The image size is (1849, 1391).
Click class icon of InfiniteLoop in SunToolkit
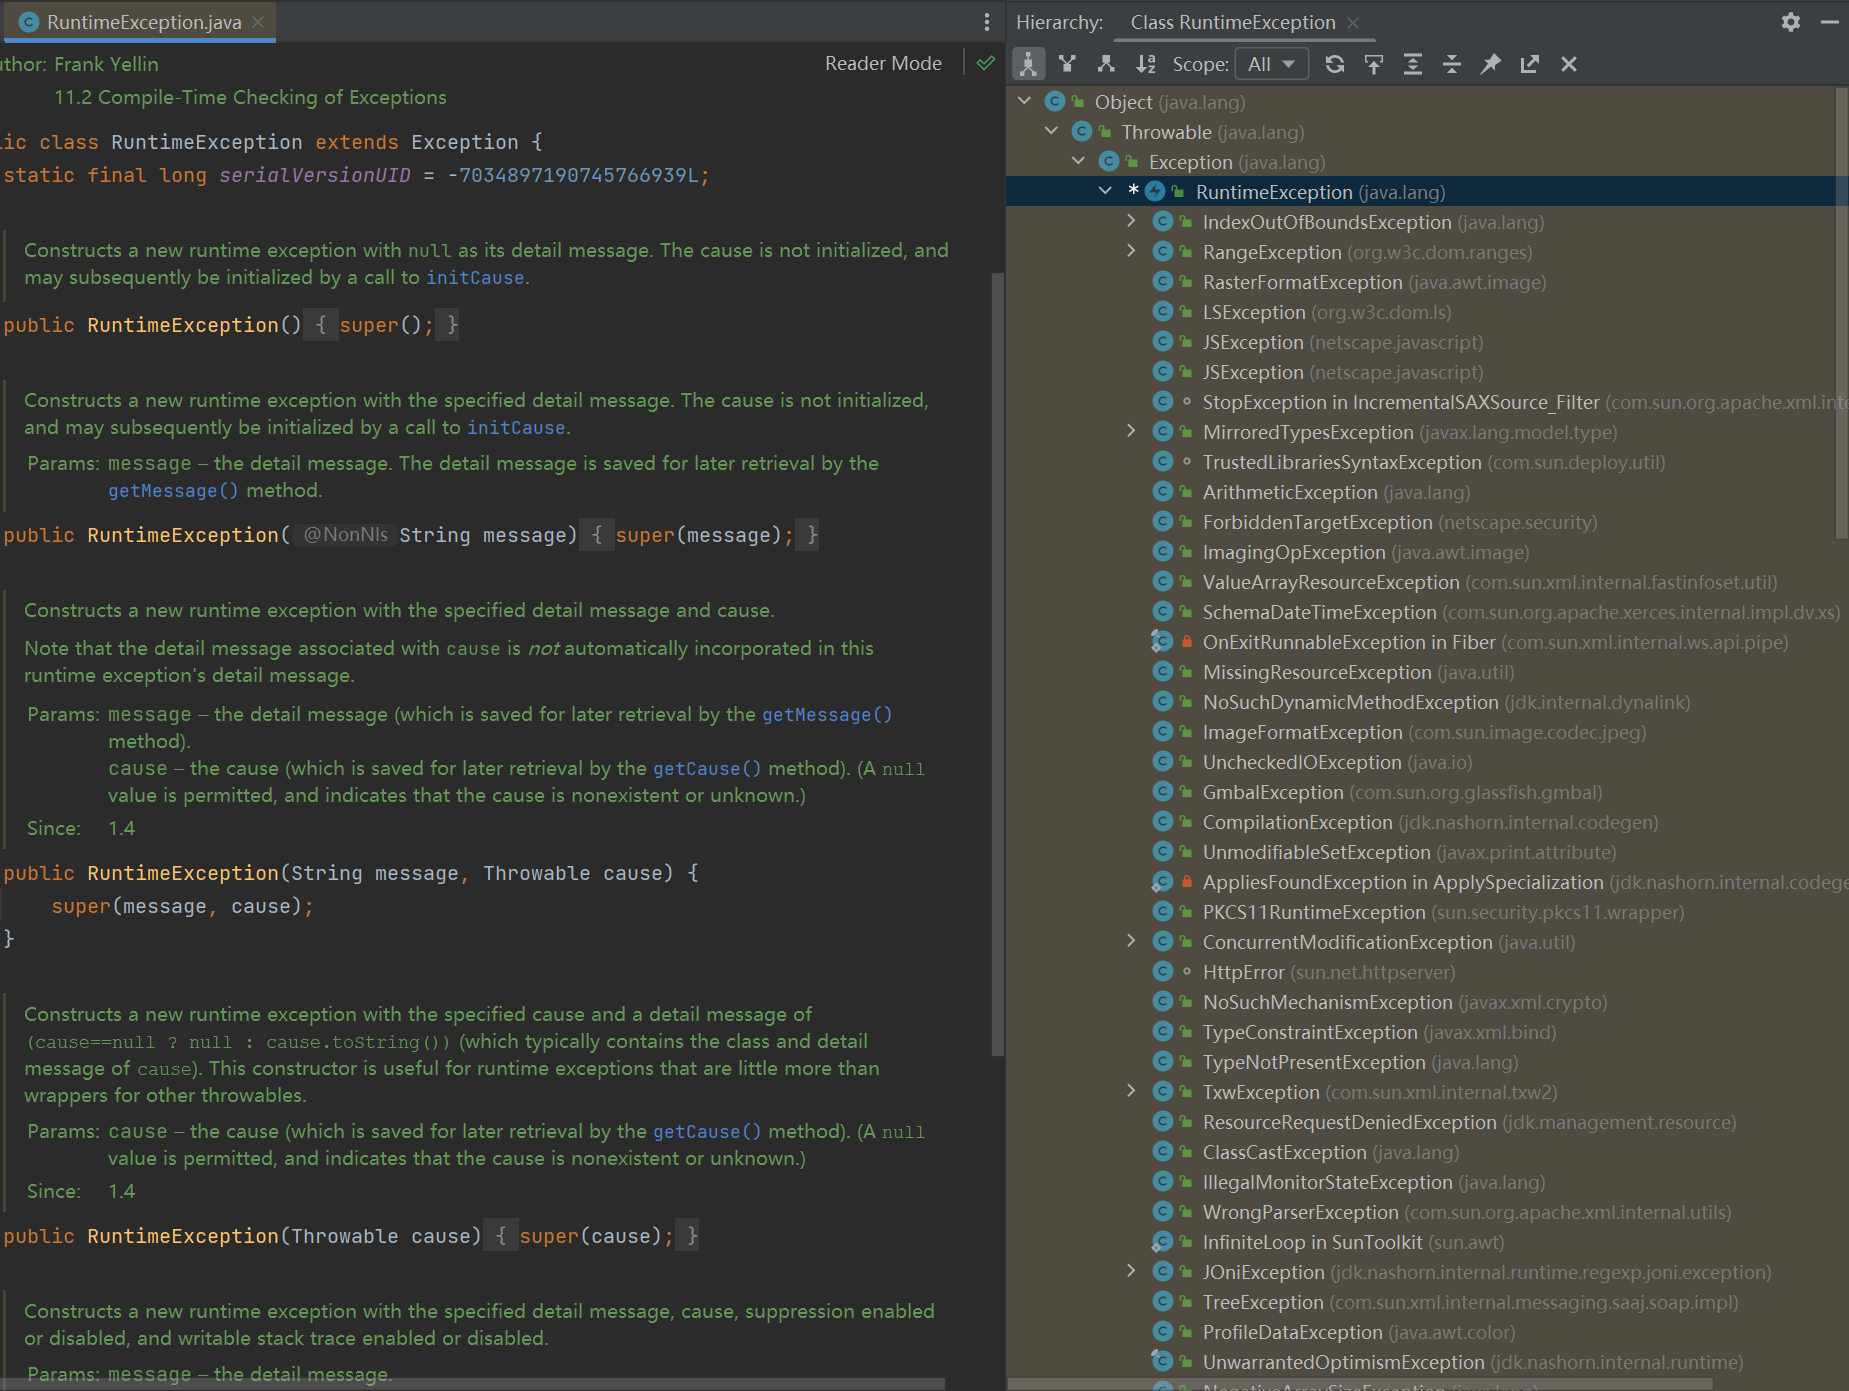pos(1162,1242)
